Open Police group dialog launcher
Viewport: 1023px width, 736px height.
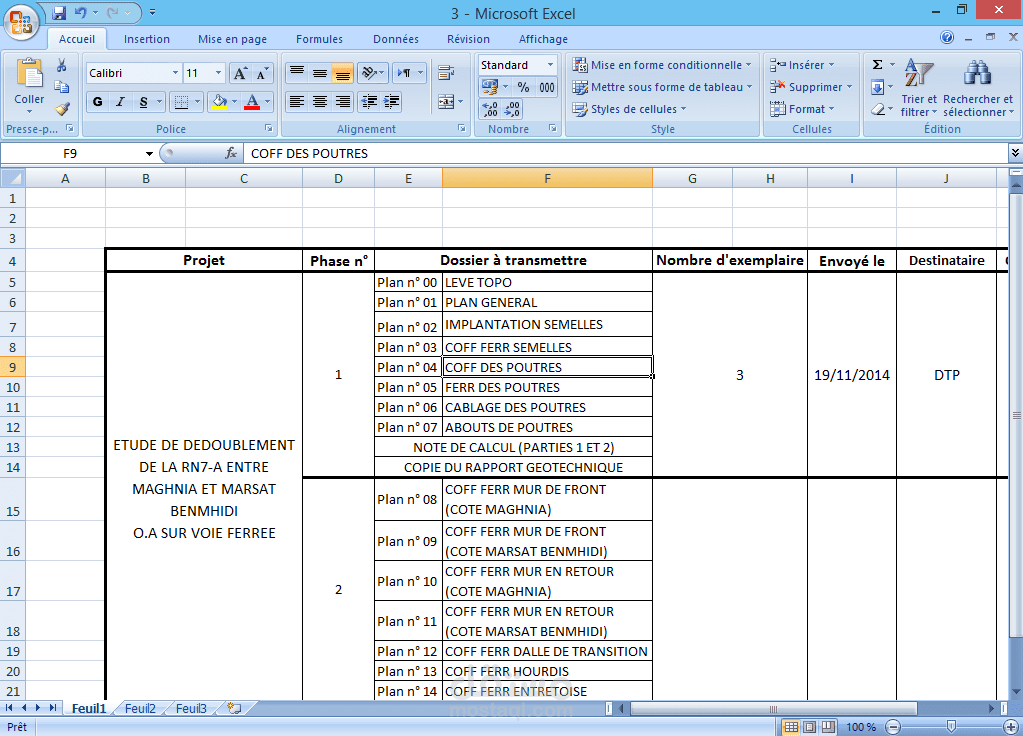268,129
